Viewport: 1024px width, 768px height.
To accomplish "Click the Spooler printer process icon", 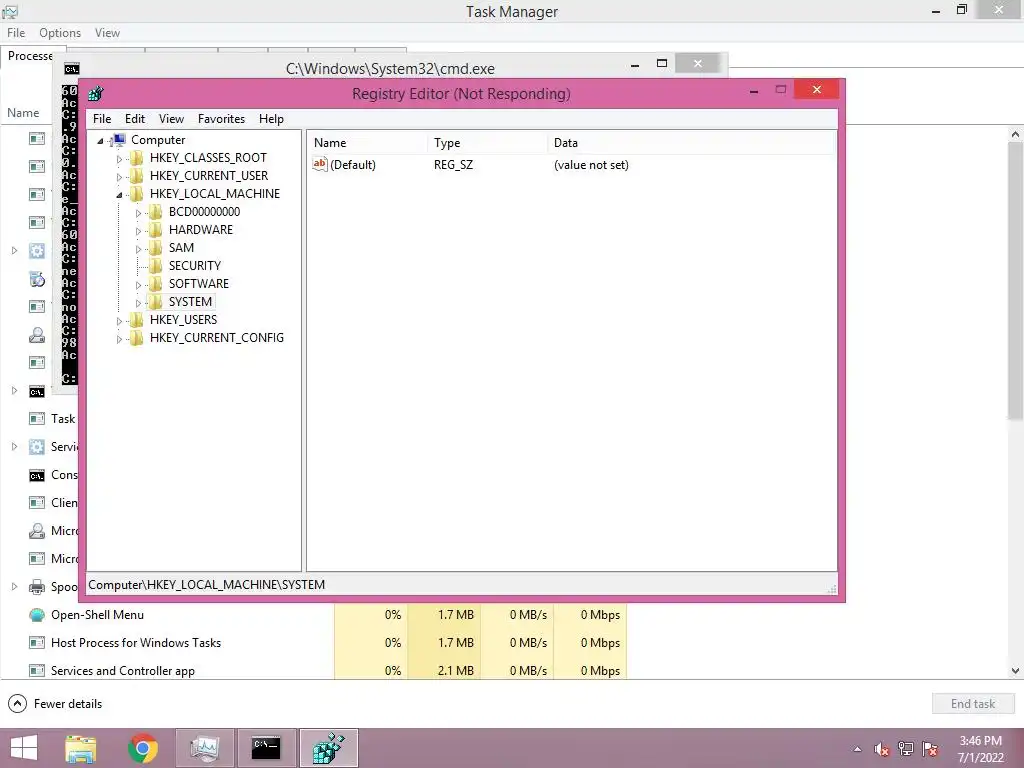I will coord(37,586).
